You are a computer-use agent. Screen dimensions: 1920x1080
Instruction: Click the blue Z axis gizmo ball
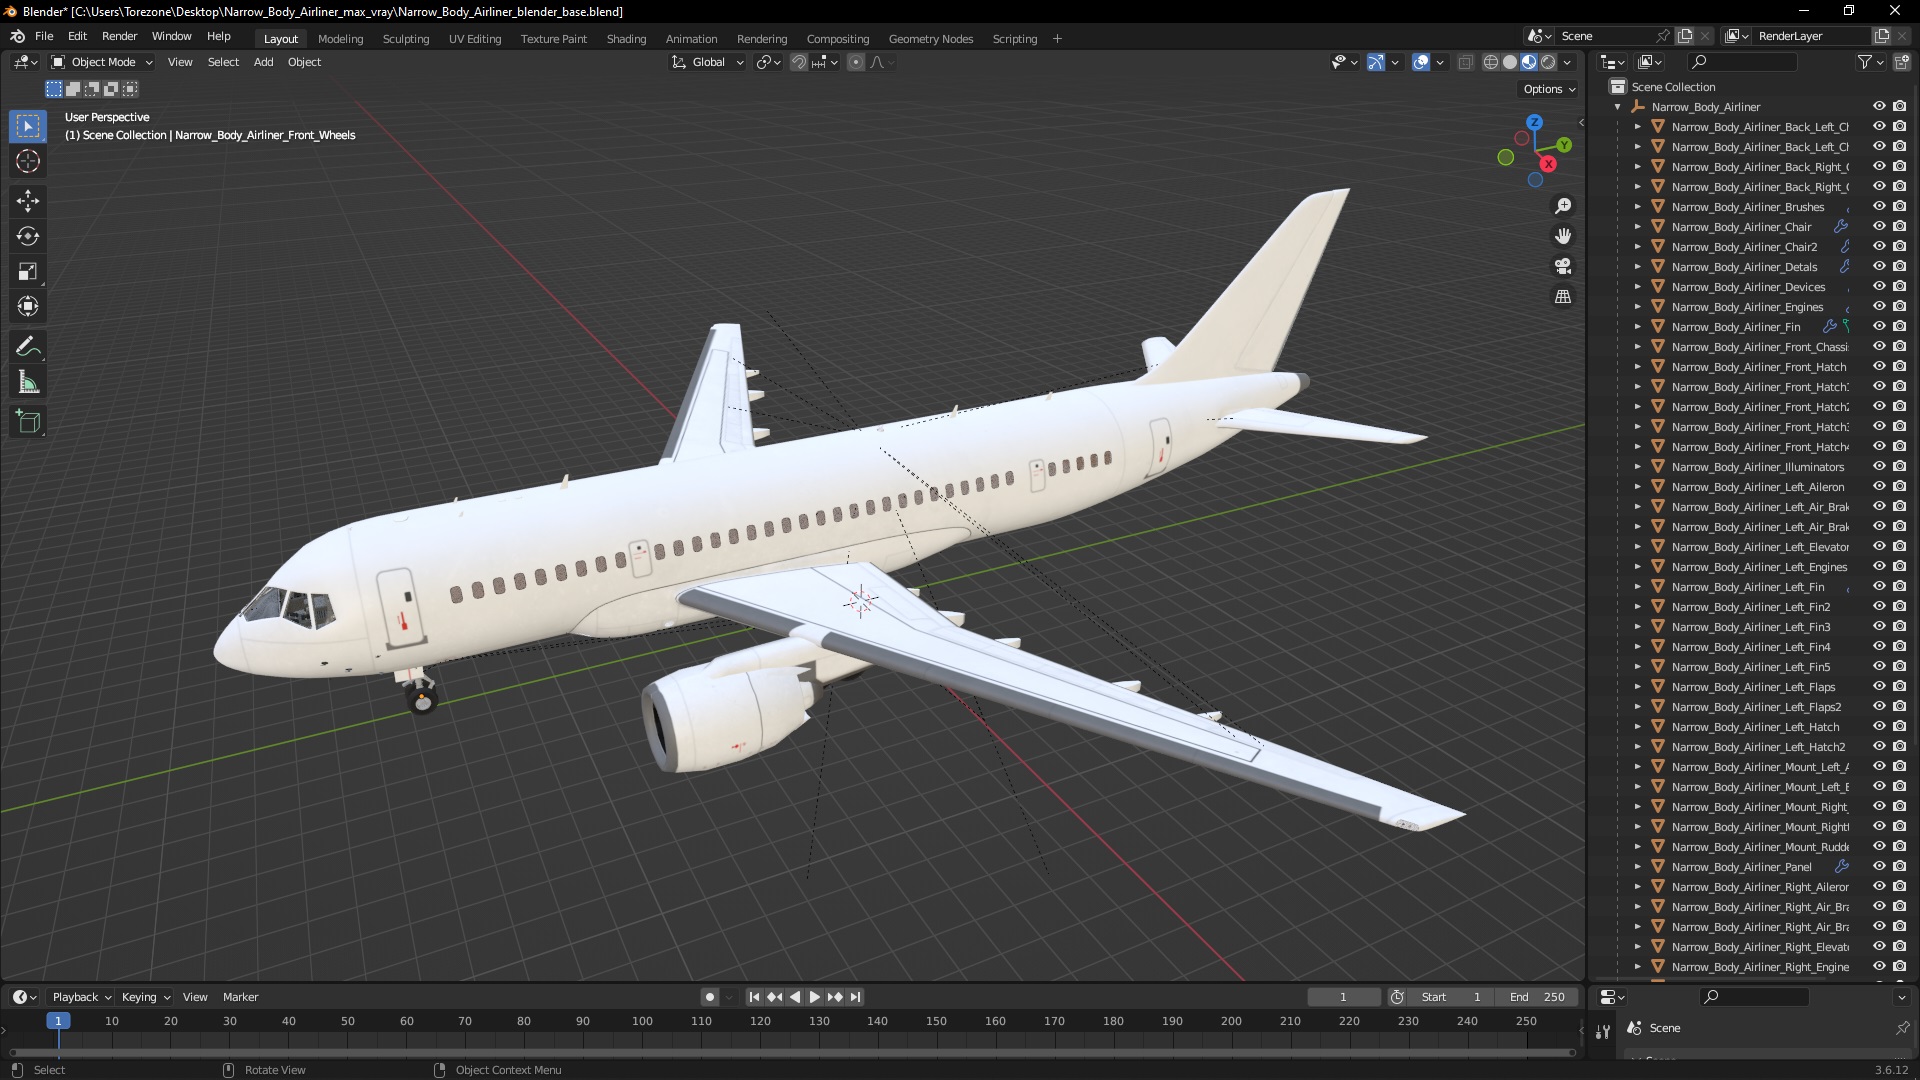click(1534, 122)
